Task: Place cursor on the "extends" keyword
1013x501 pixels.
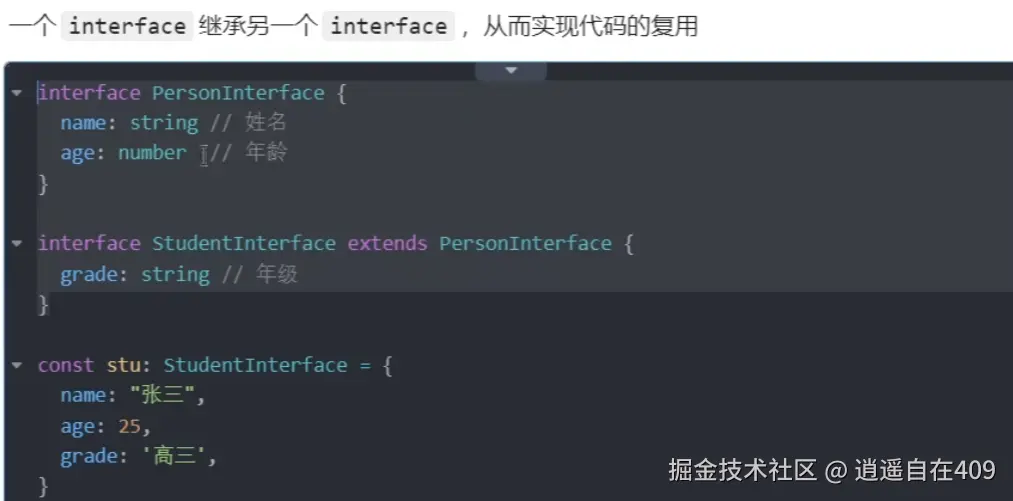Action: click(x=387, y=244)
